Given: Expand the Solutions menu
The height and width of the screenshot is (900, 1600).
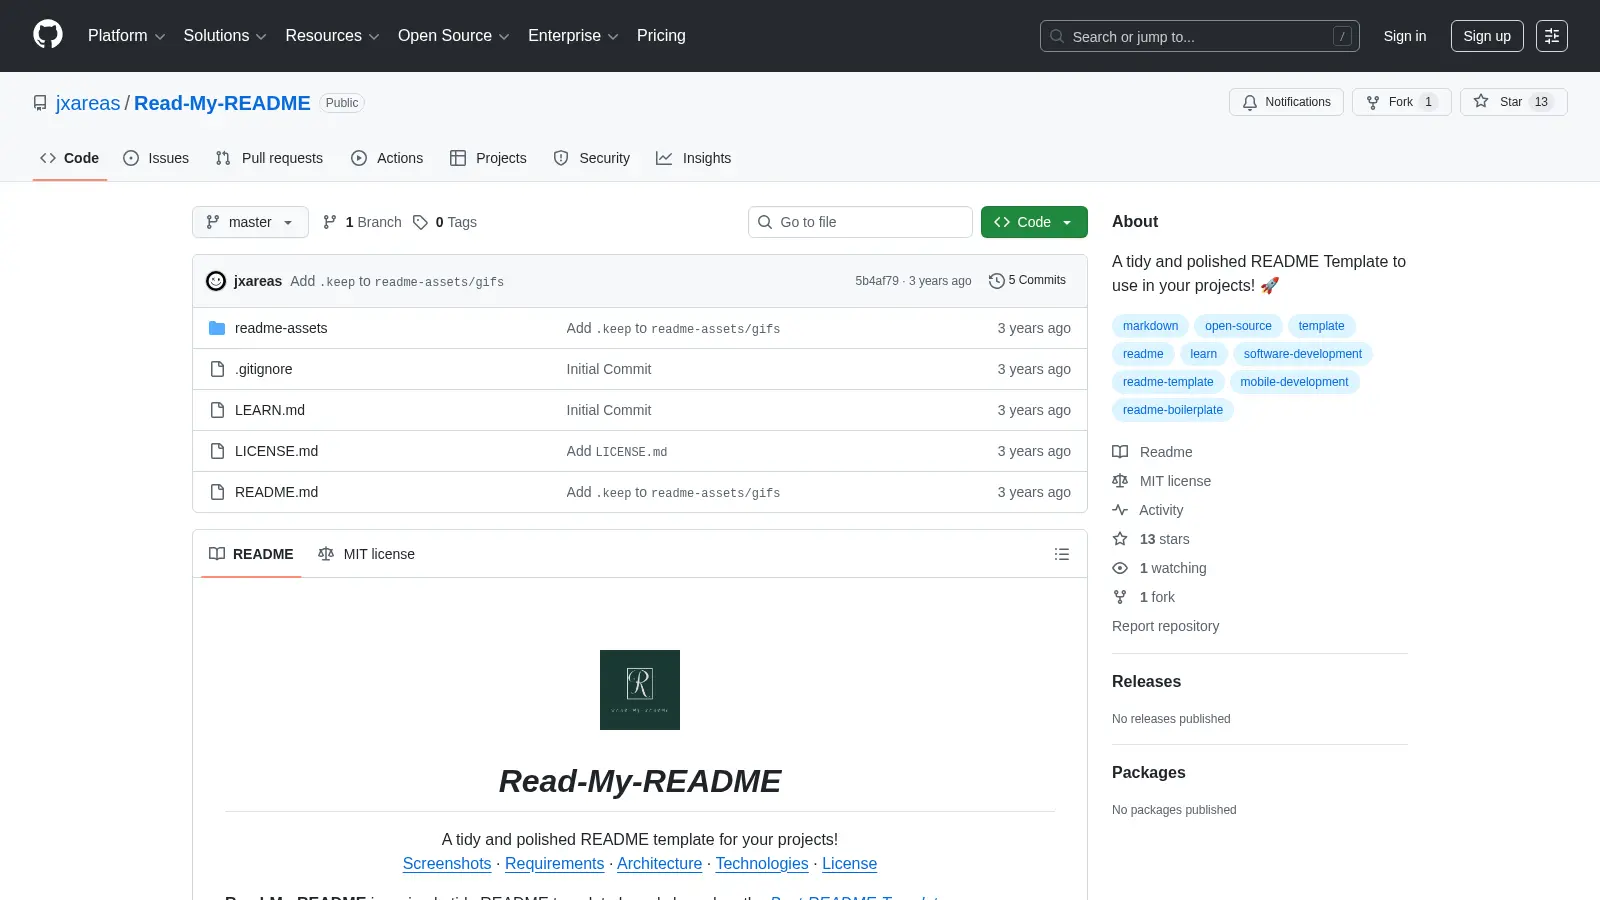Looking at the screenshot, I should (225, 36).
